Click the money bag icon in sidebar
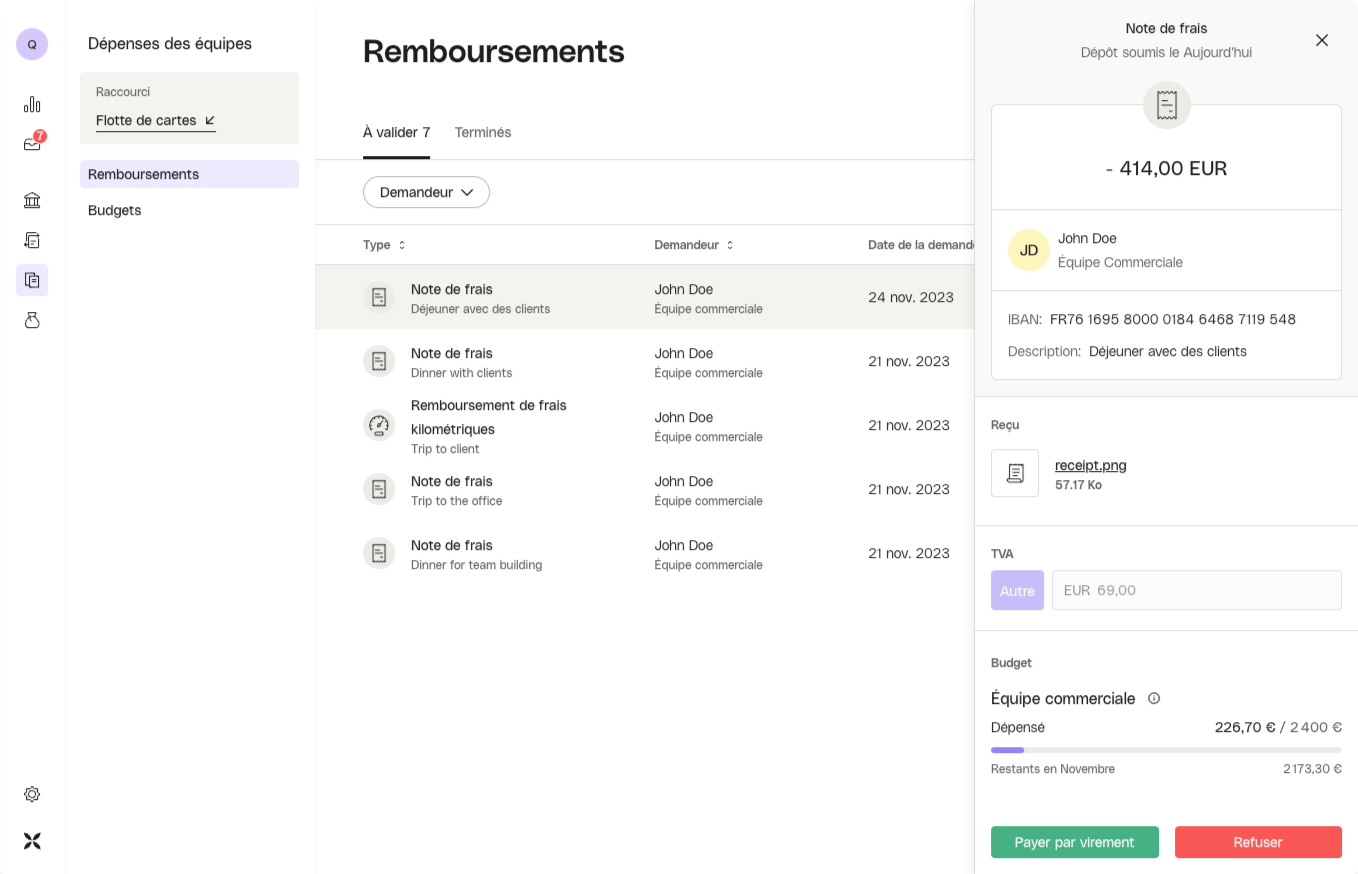The image size is (1358, 874). point(32,320)
